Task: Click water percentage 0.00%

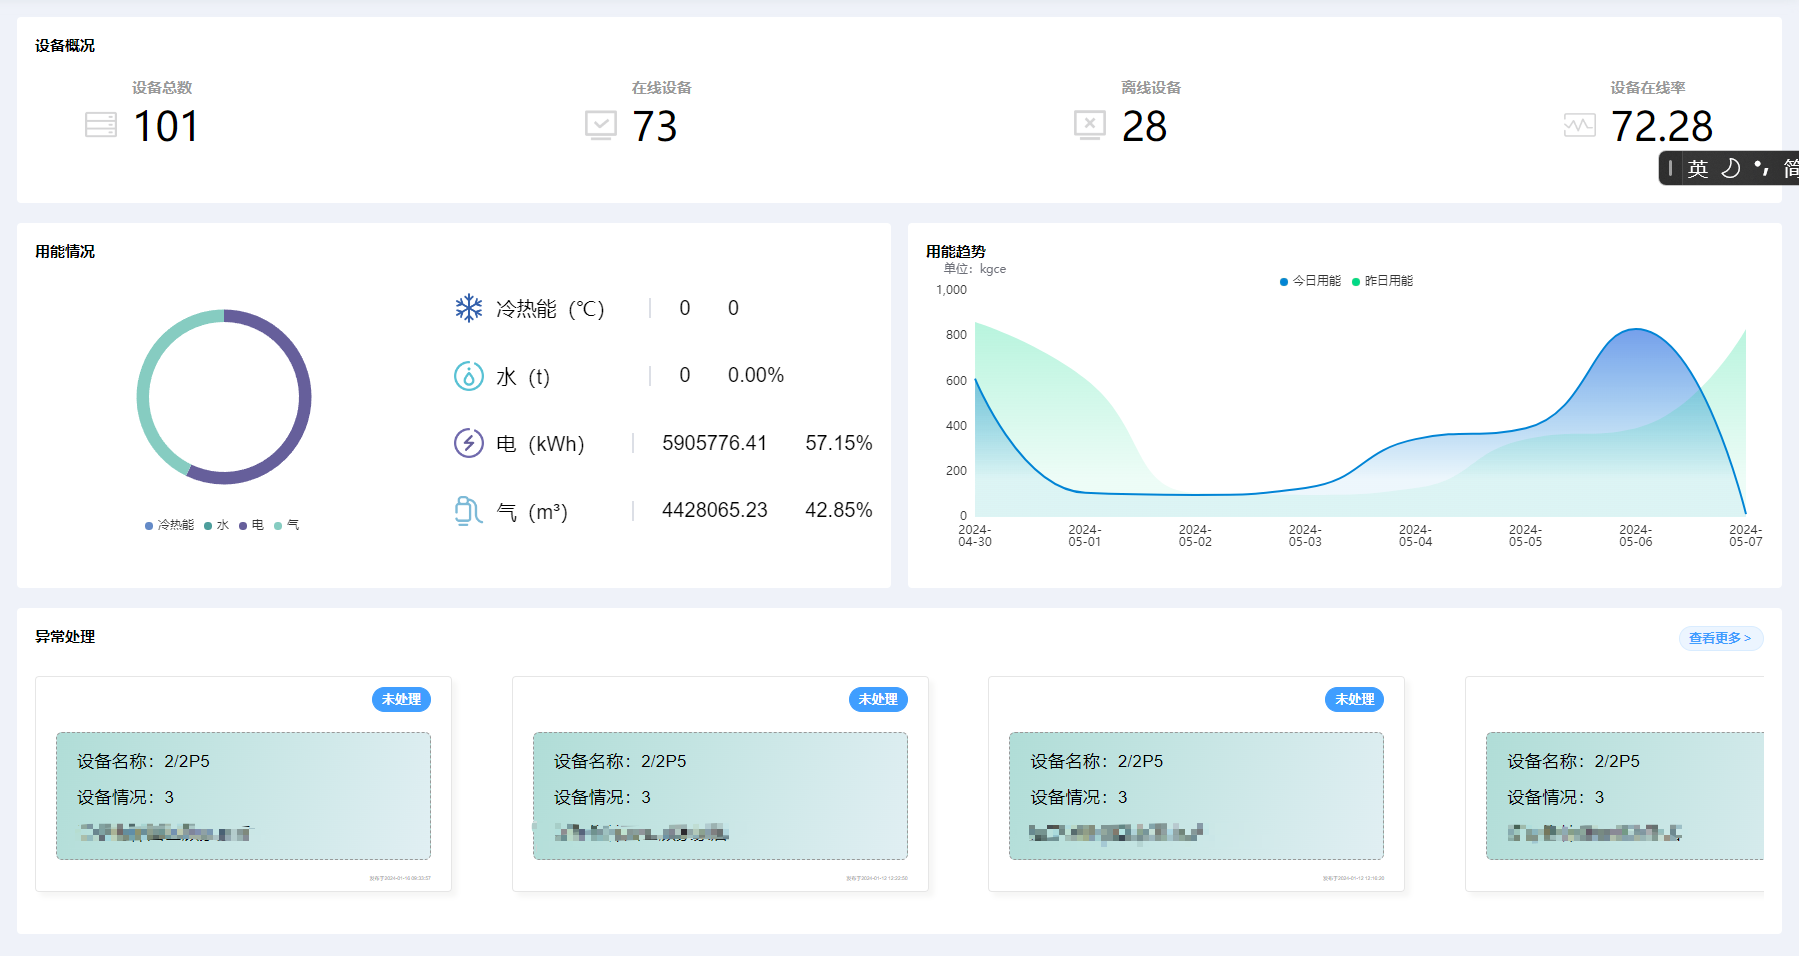Action: 756,375
